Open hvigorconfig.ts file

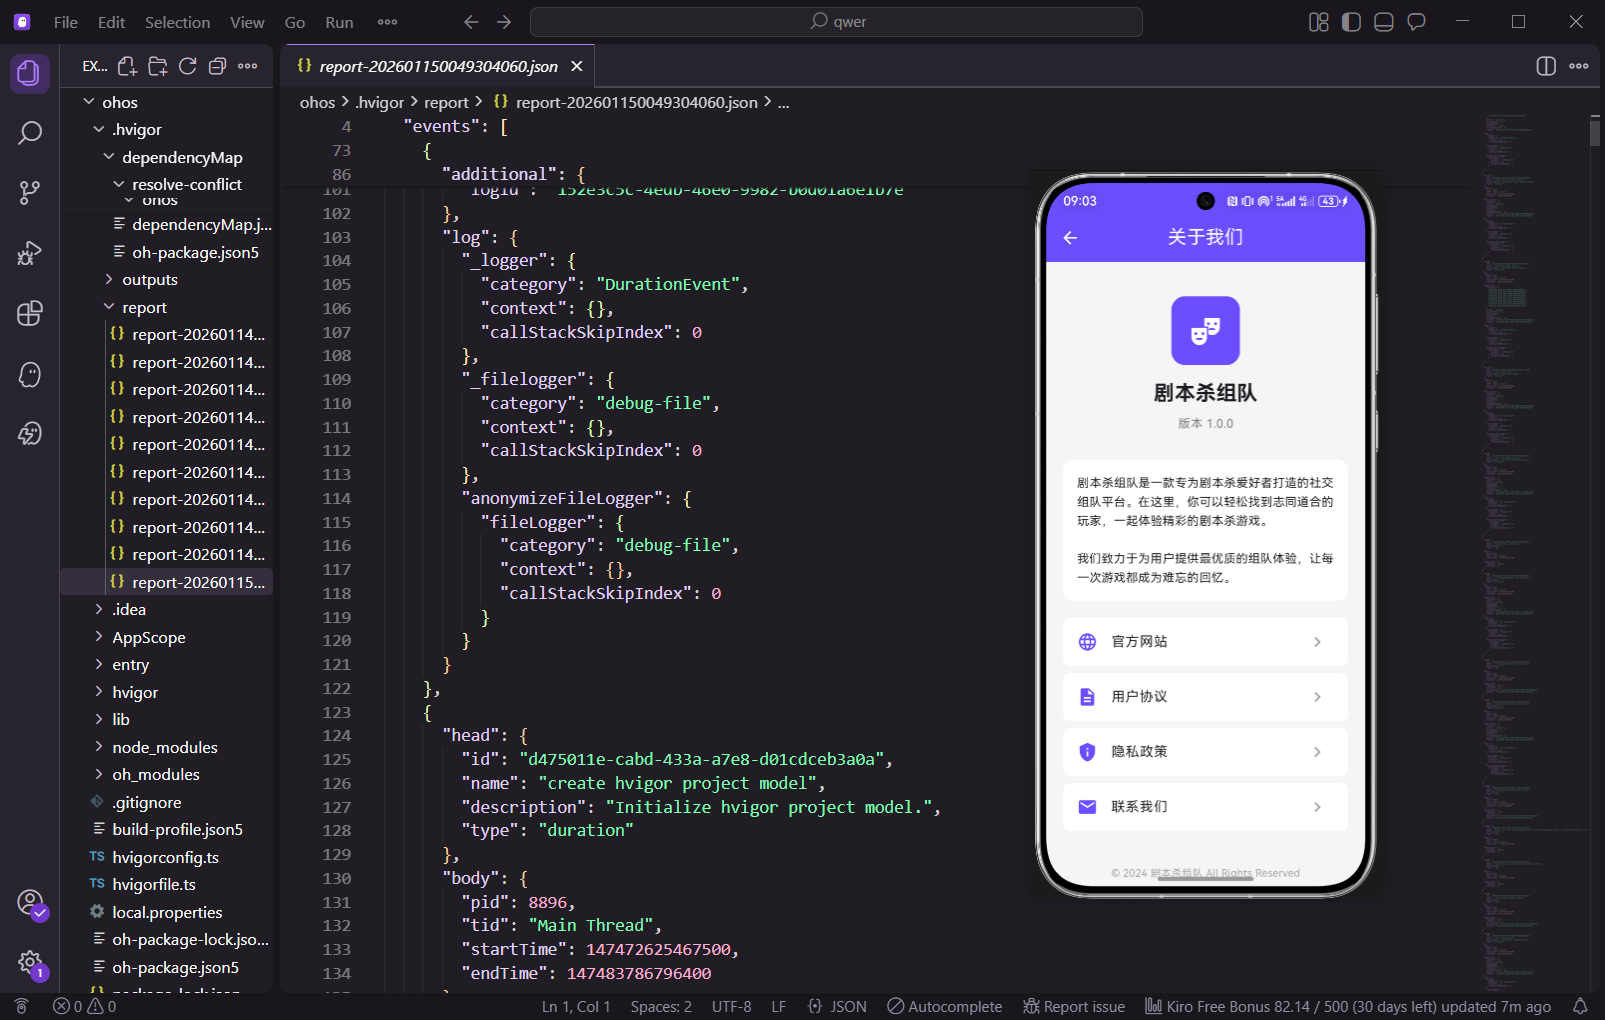point(166,857)
